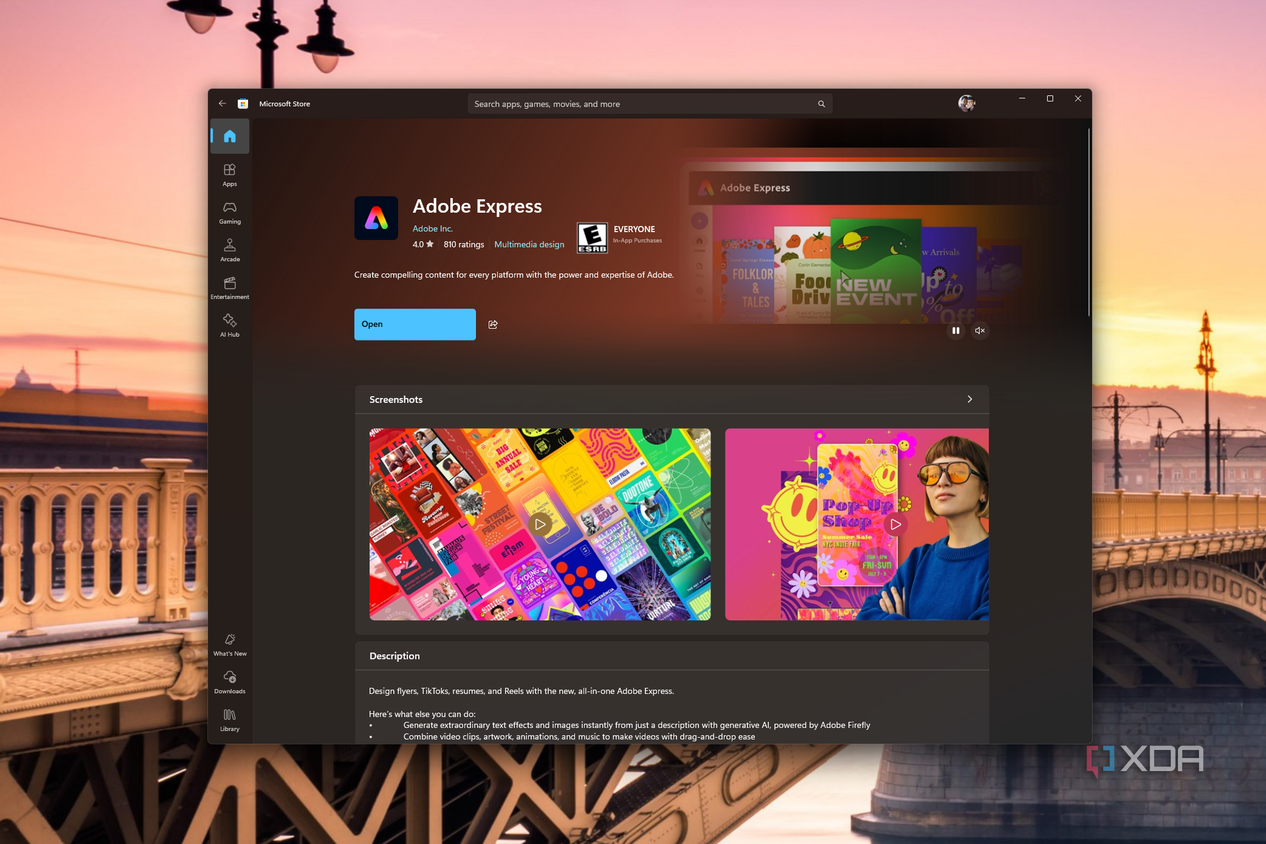
Task: Open the Apps section in sidebar
Action: coord(230,175)
